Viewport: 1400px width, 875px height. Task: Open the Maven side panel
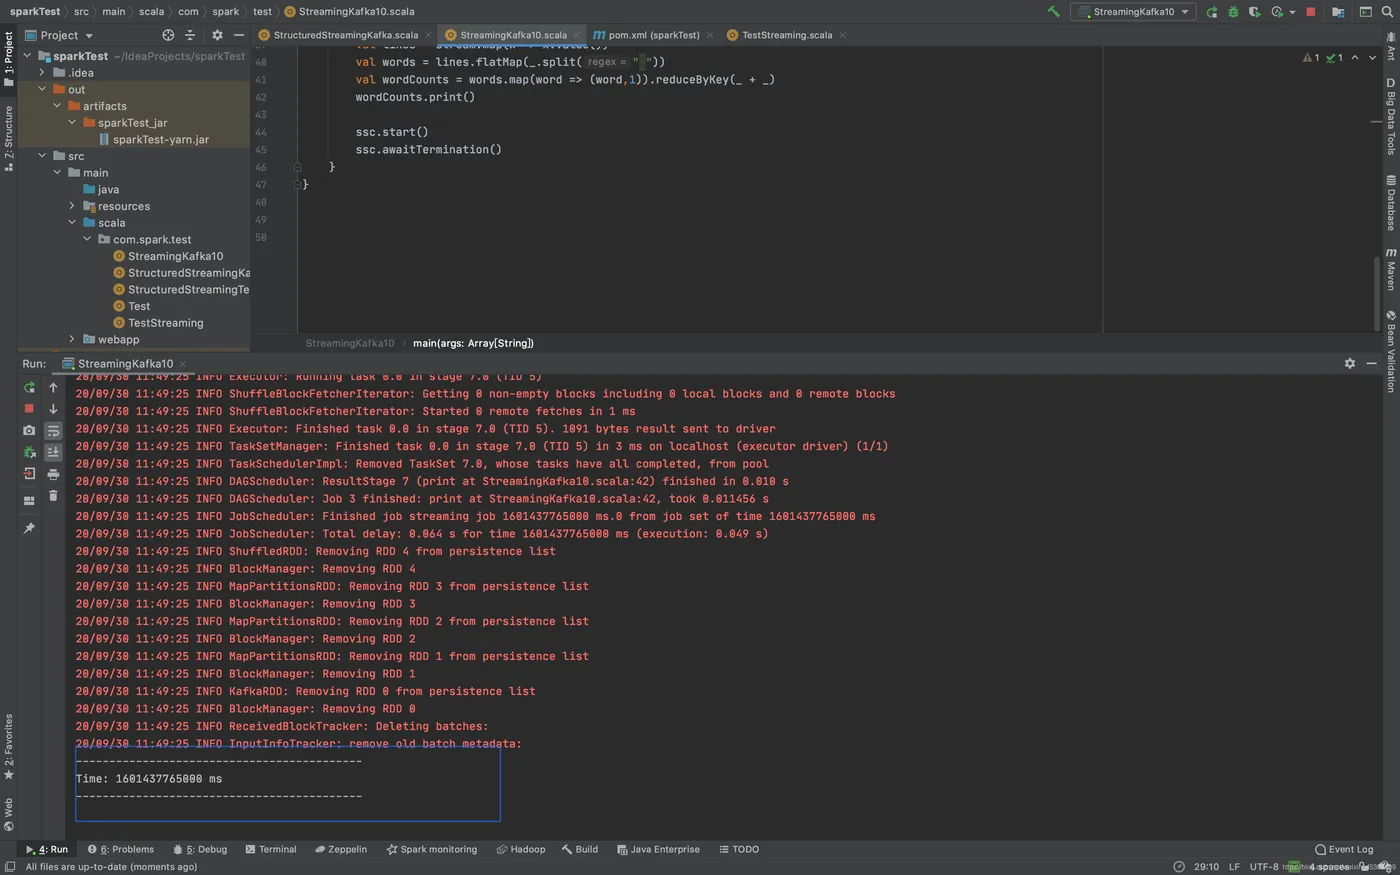coord(1391,269)
